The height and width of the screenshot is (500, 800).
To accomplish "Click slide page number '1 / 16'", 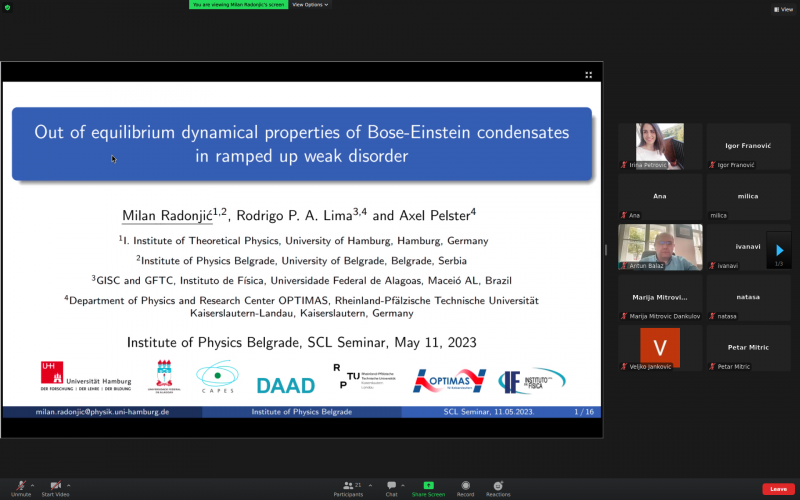I will tap(584, 412).
